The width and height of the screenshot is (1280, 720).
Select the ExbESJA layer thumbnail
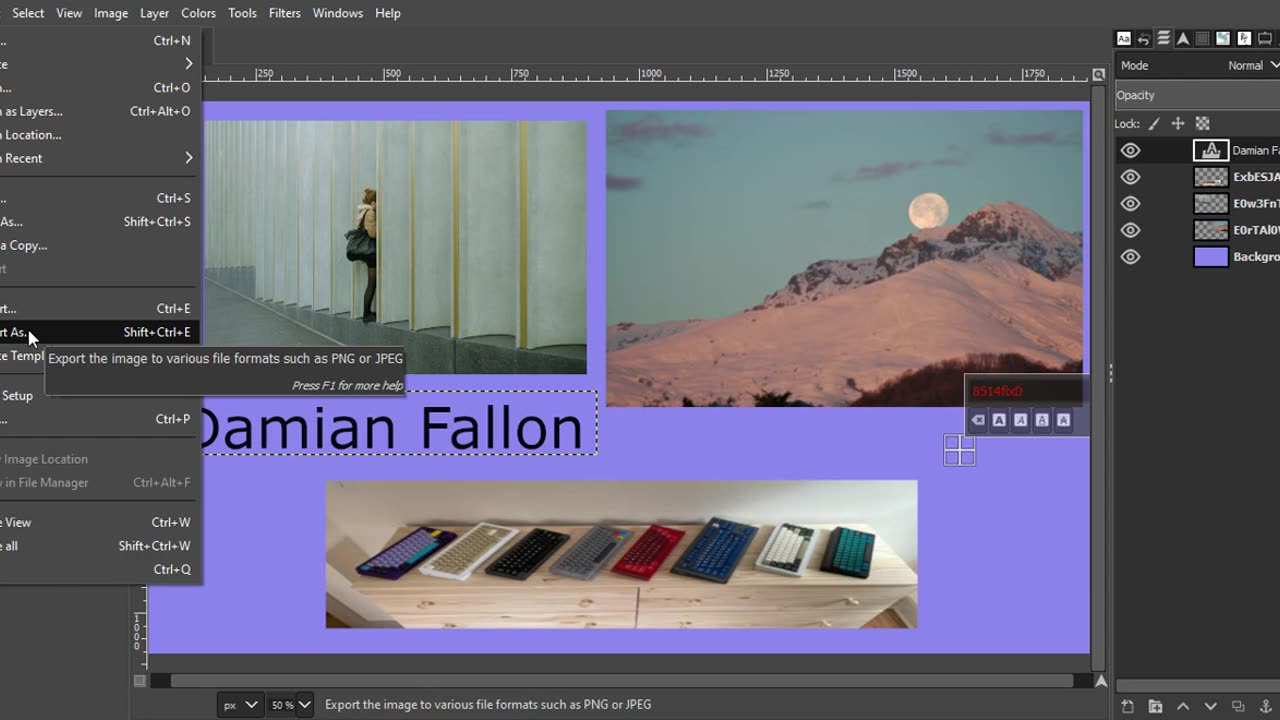[x=1211, y=177]
